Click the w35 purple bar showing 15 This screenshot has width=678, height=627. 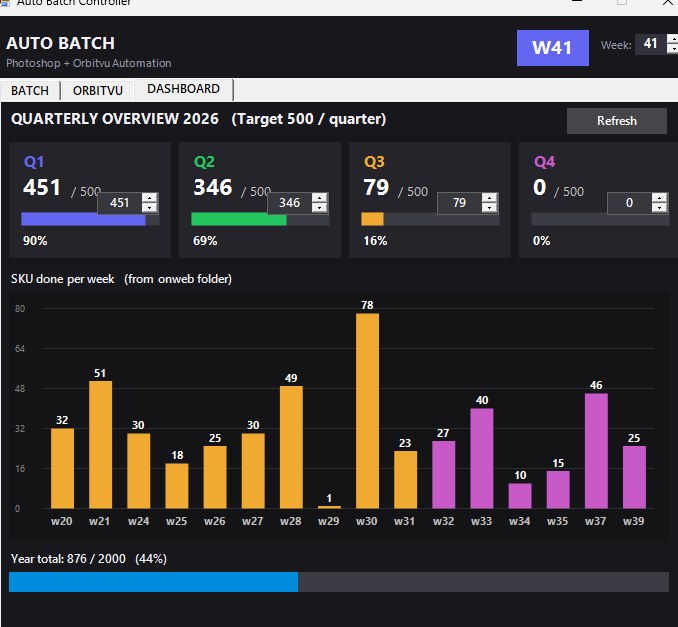tap(558, 489)
